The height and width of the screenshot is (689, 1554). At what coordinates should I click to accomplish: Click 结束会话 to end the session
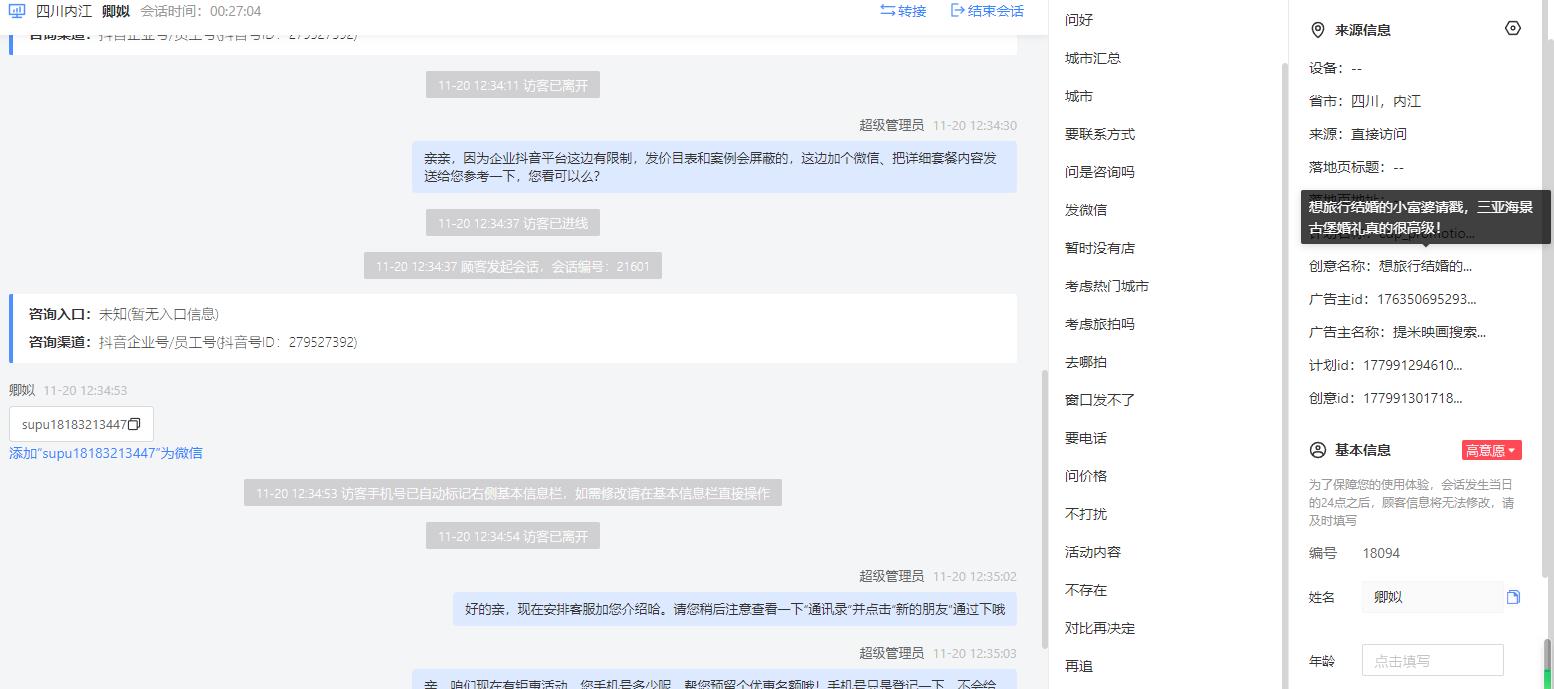pos(987,11)
